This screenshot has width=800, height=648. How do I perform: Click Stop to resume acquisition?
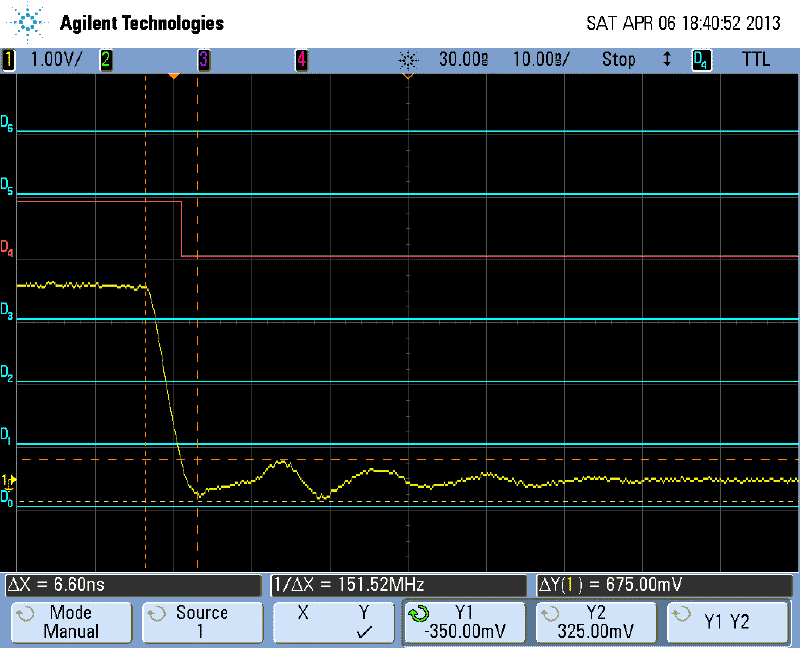[618, 59]
